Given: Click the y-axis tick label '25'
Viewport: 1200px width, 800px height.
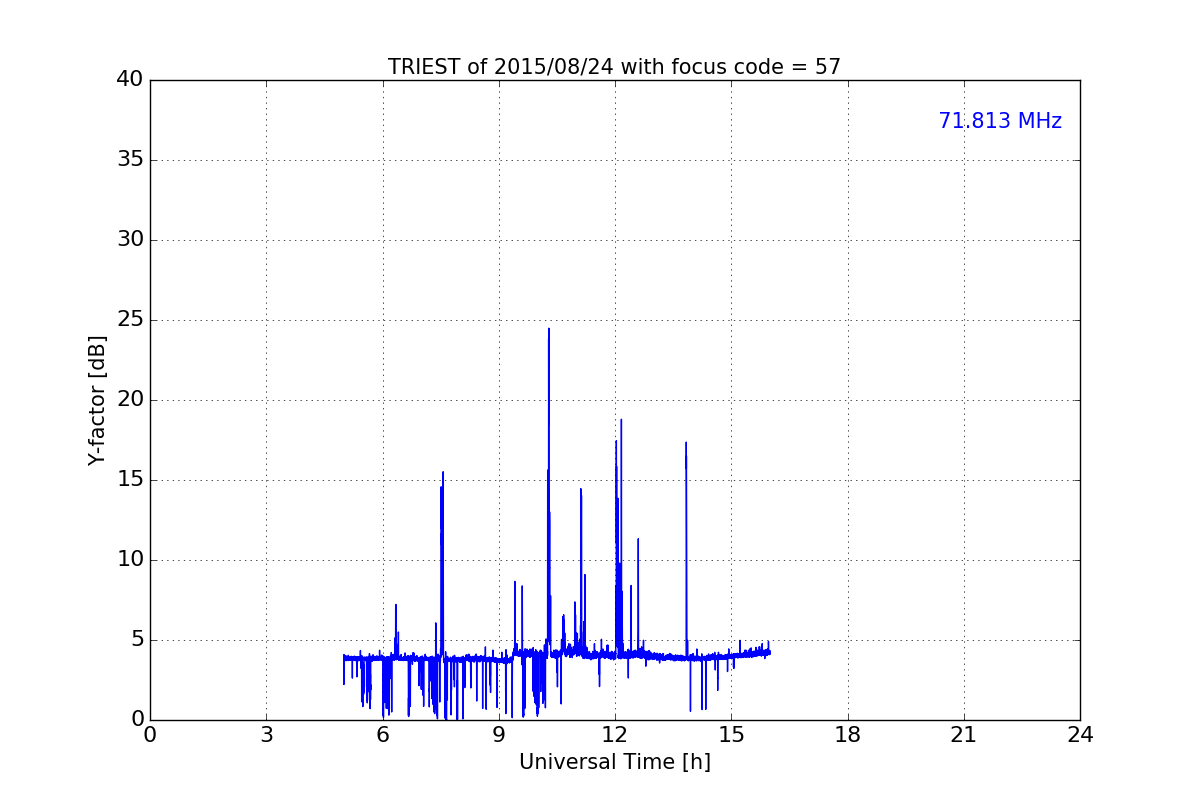Looking at the screenshot, I should coord(129,320).
